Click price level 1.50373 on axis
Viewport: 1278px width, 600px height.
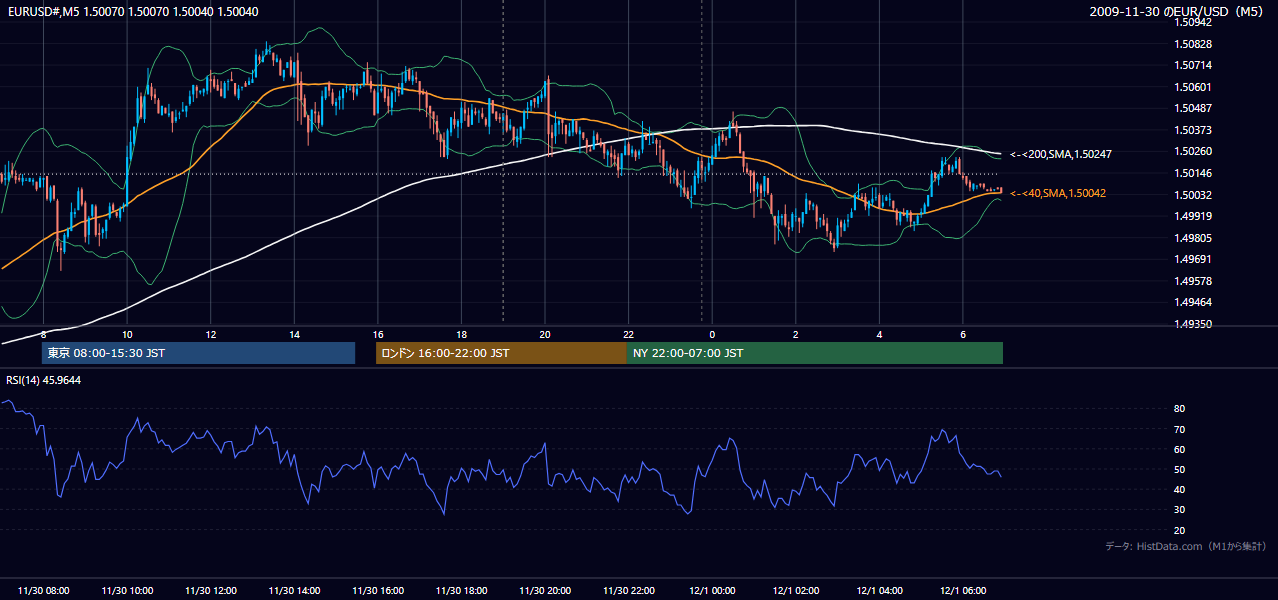coord(1193,130)
